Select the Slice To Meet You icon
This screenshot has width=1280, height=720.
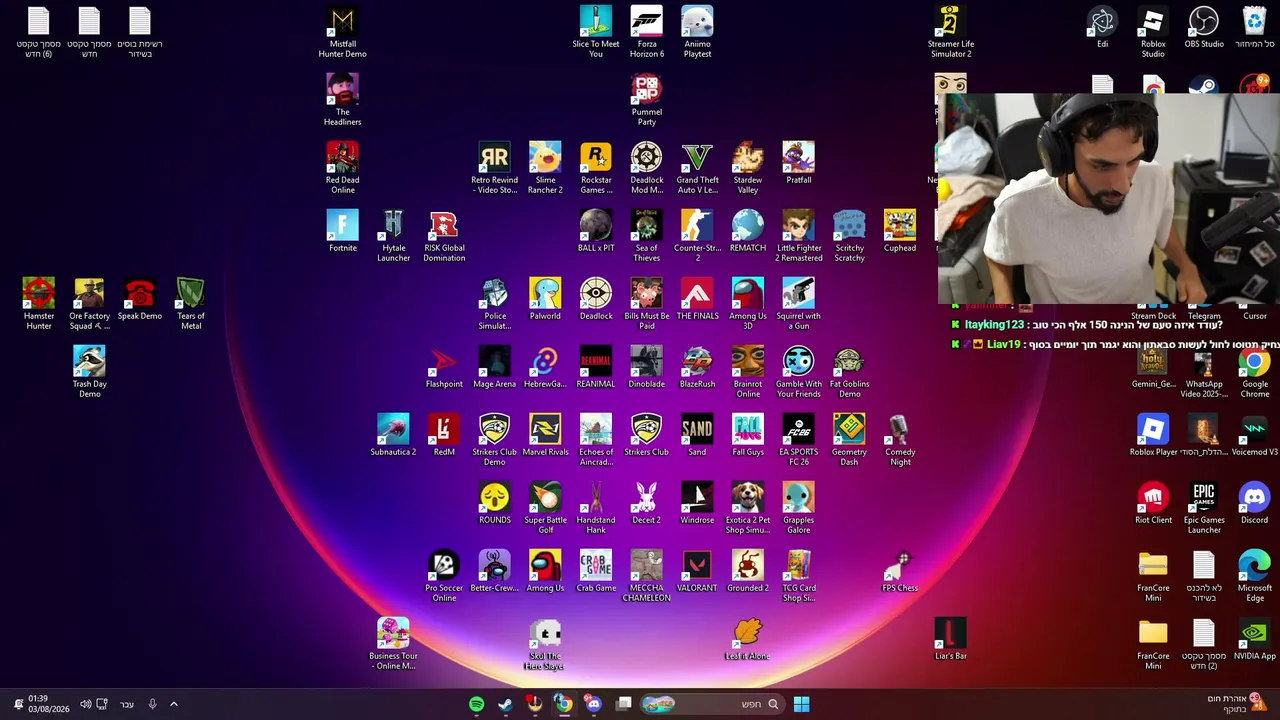(596, 32)
